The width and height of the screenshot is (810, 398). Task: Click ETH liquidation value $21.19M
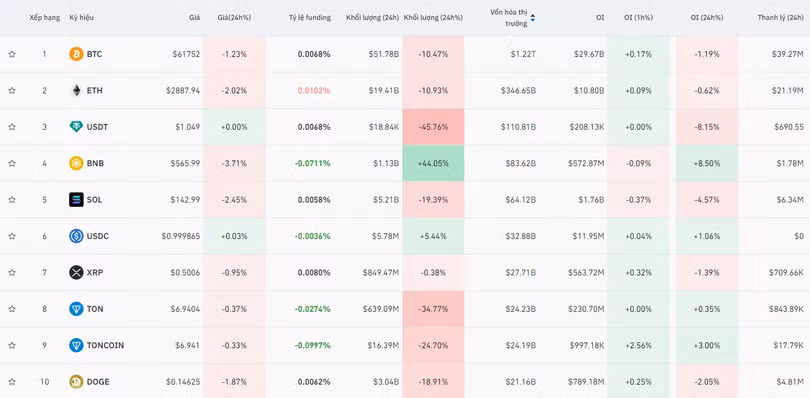pos(789,90)
